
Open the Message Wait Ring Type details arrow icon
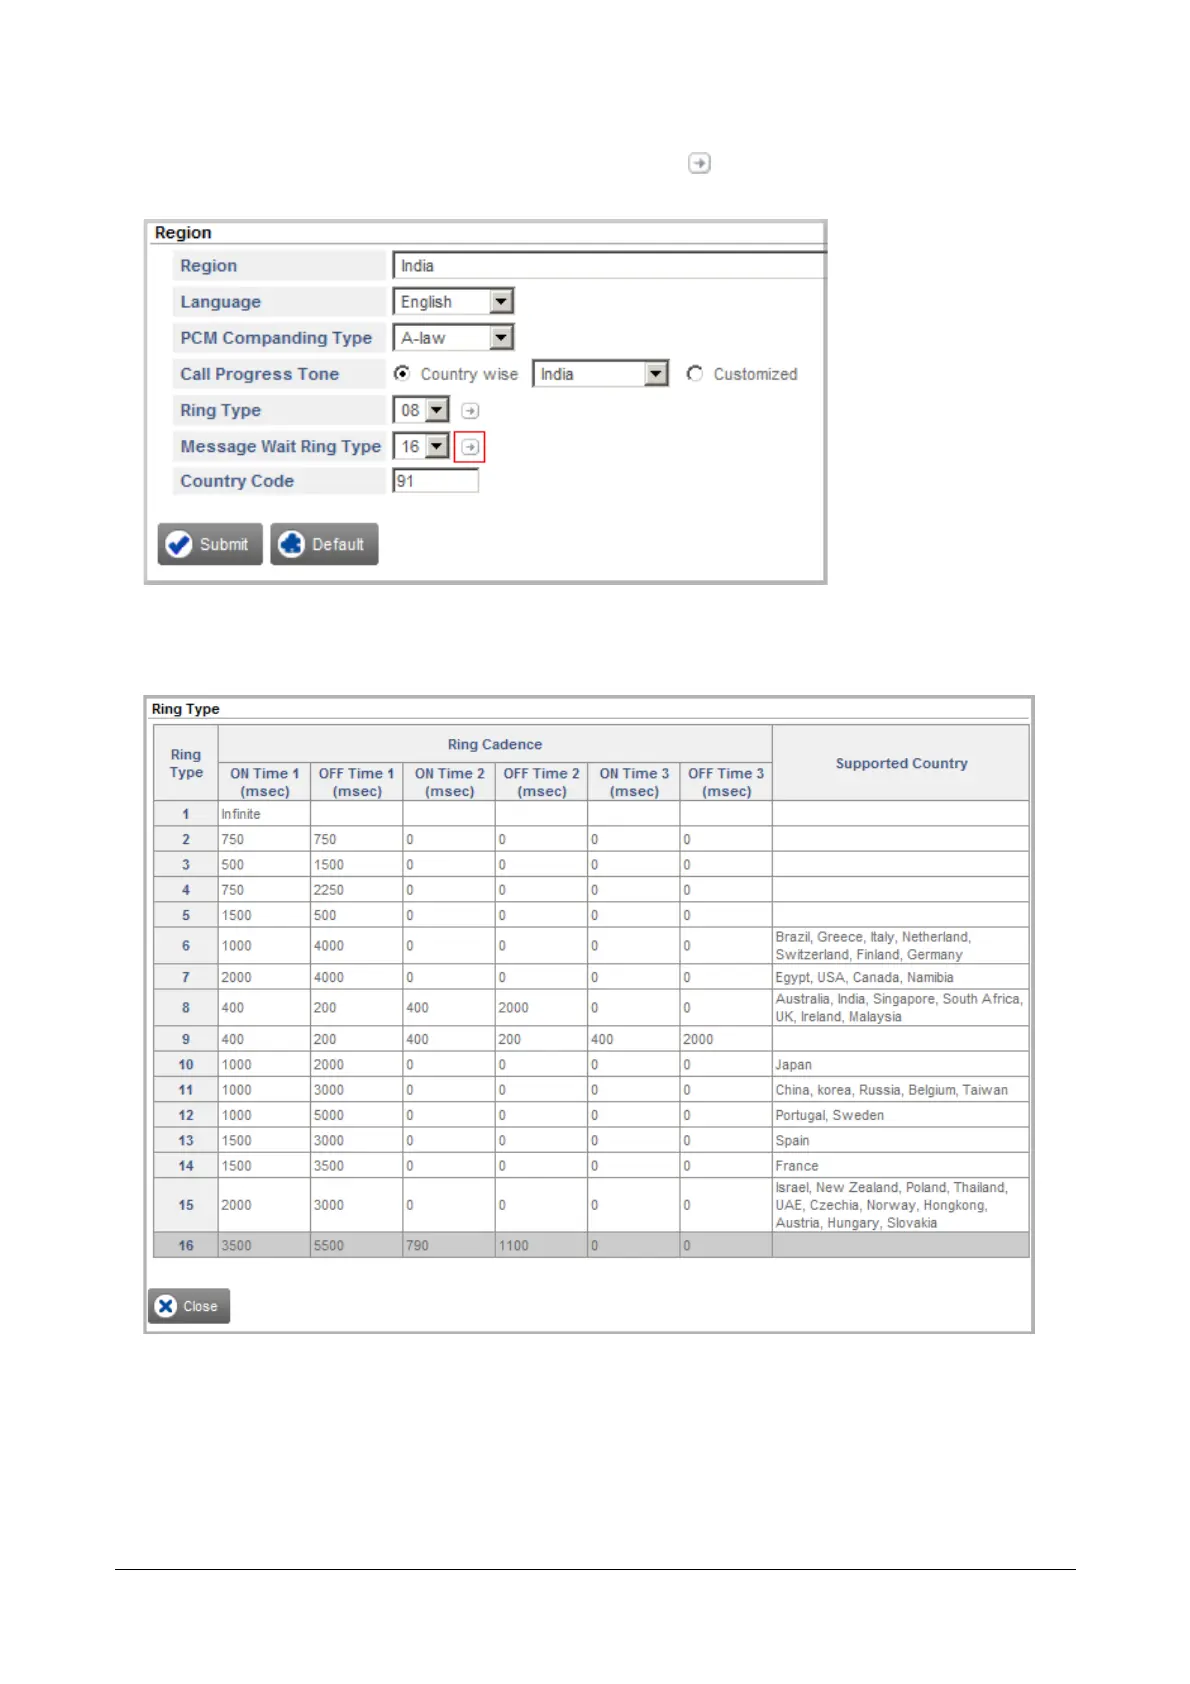[470, 447]
